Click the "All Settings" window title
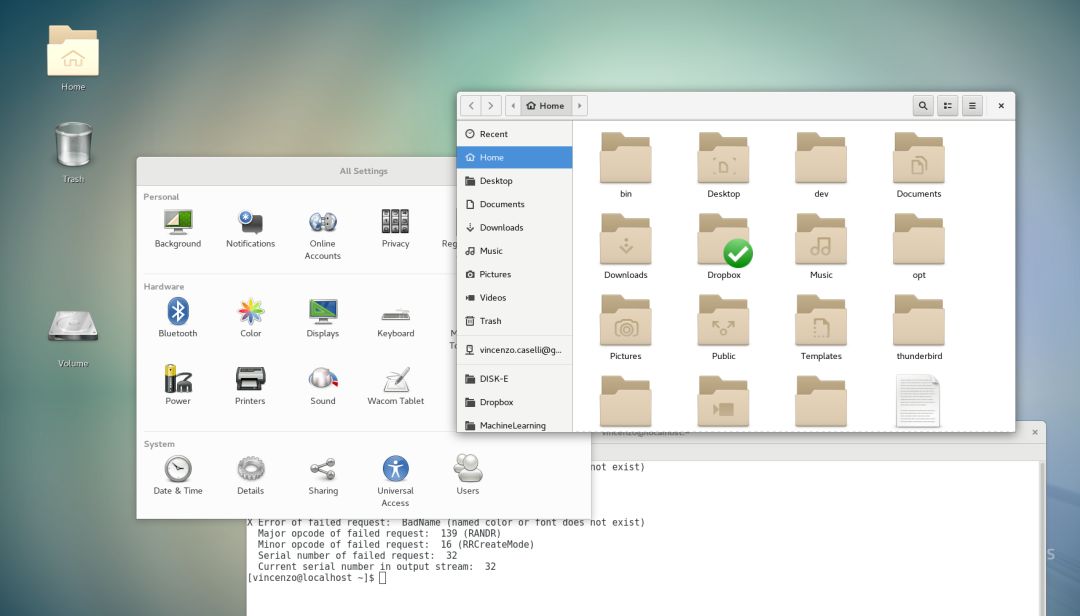 (364, 171)
